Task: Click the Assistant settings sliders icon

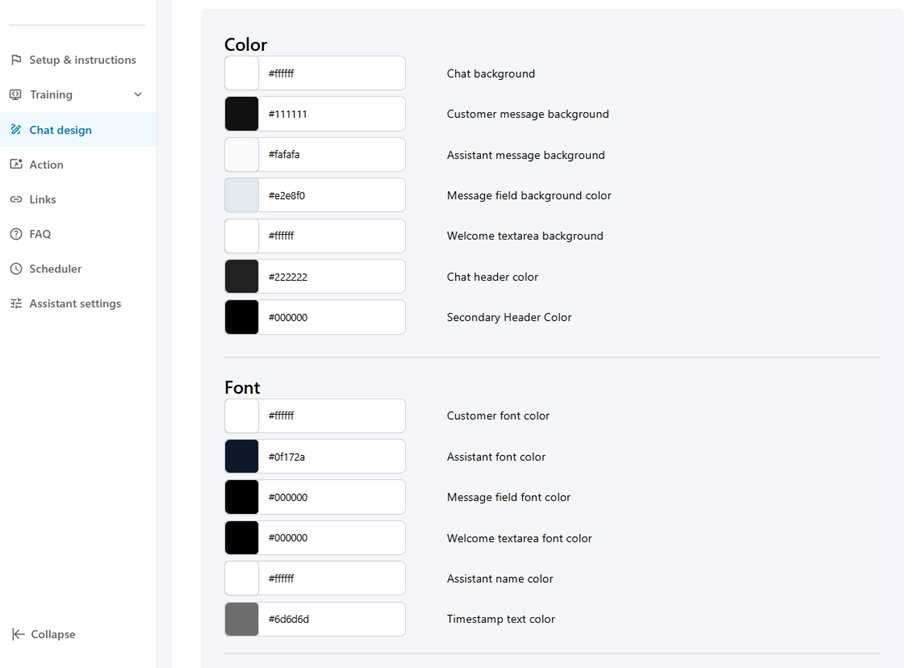Action: point(14,303)
